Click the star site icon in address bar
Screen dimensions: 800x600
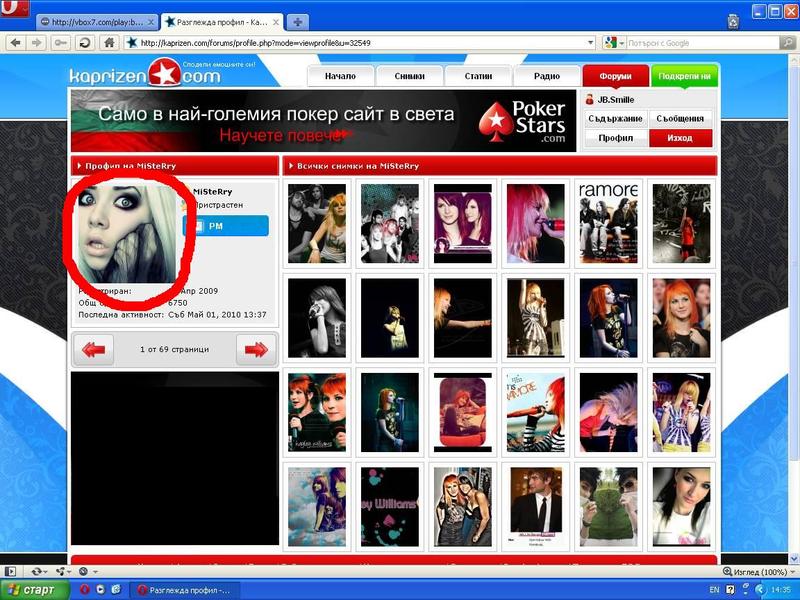click(132, 43)
